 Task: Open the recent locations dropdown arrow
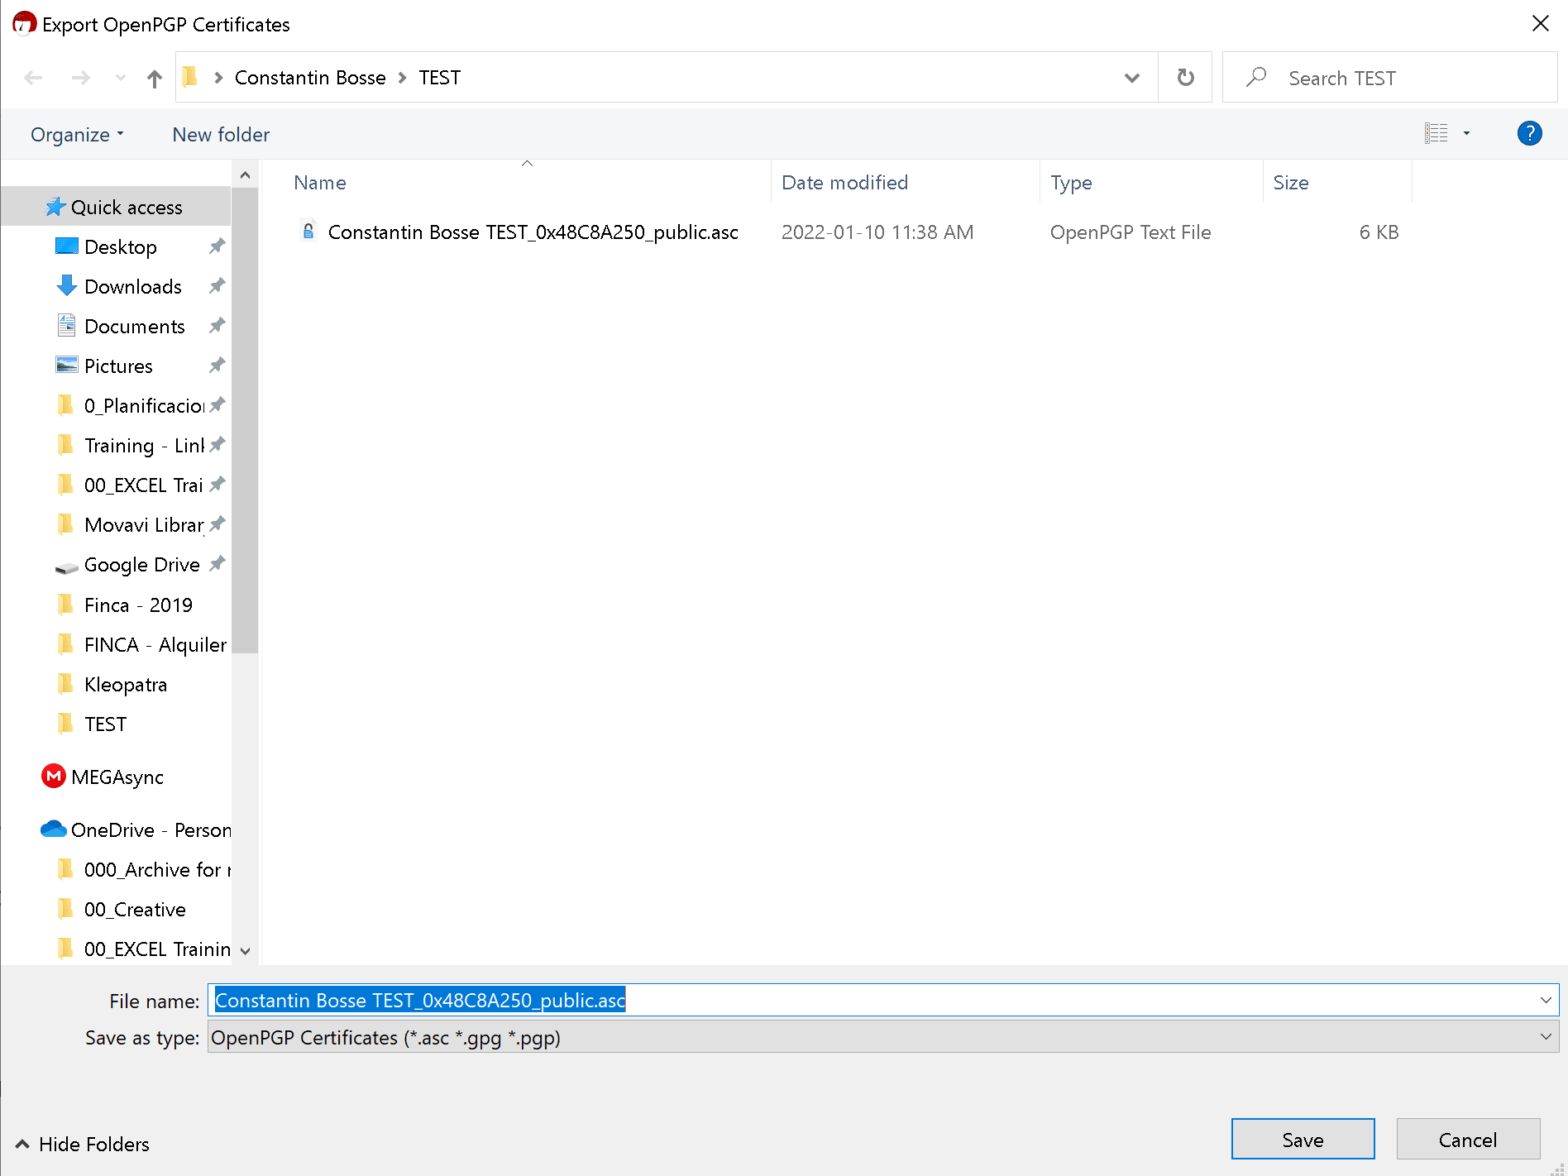[120, 78]
